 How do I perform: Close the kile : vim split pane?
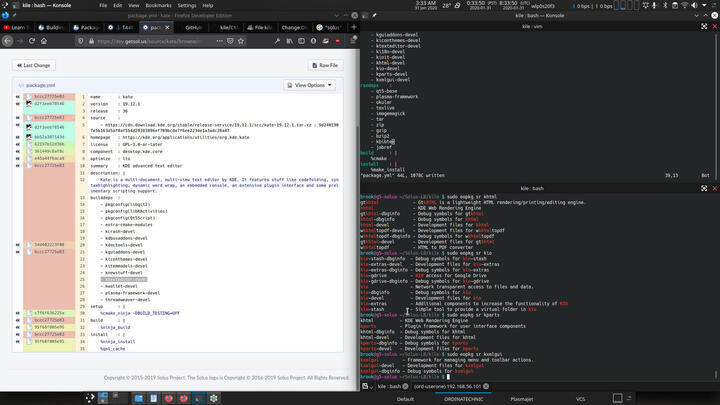tap(714, 27)
